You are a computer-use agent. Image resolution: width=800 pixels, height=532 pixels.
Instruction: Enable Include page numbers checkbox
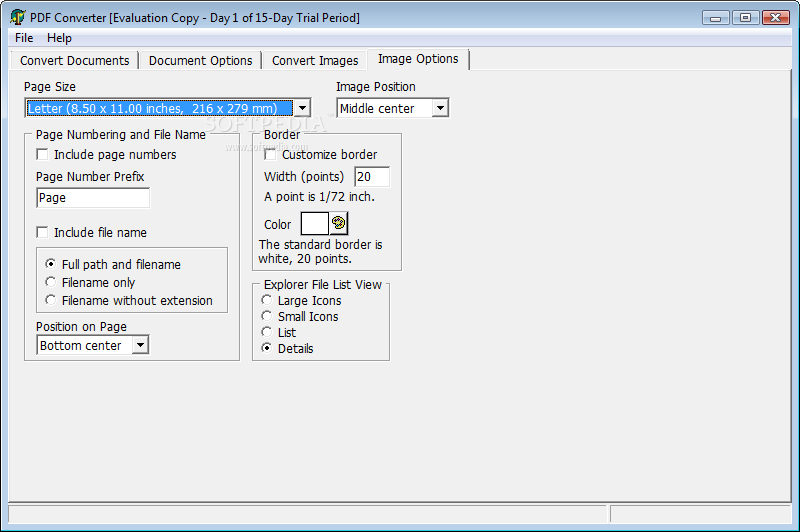42,155
